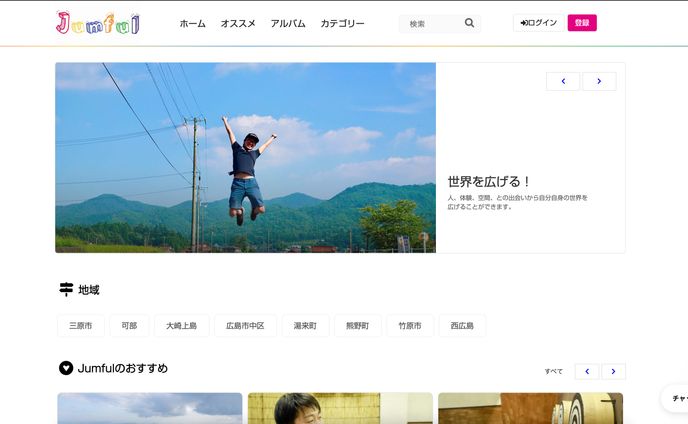Click the すべて link

click(553, 371)
